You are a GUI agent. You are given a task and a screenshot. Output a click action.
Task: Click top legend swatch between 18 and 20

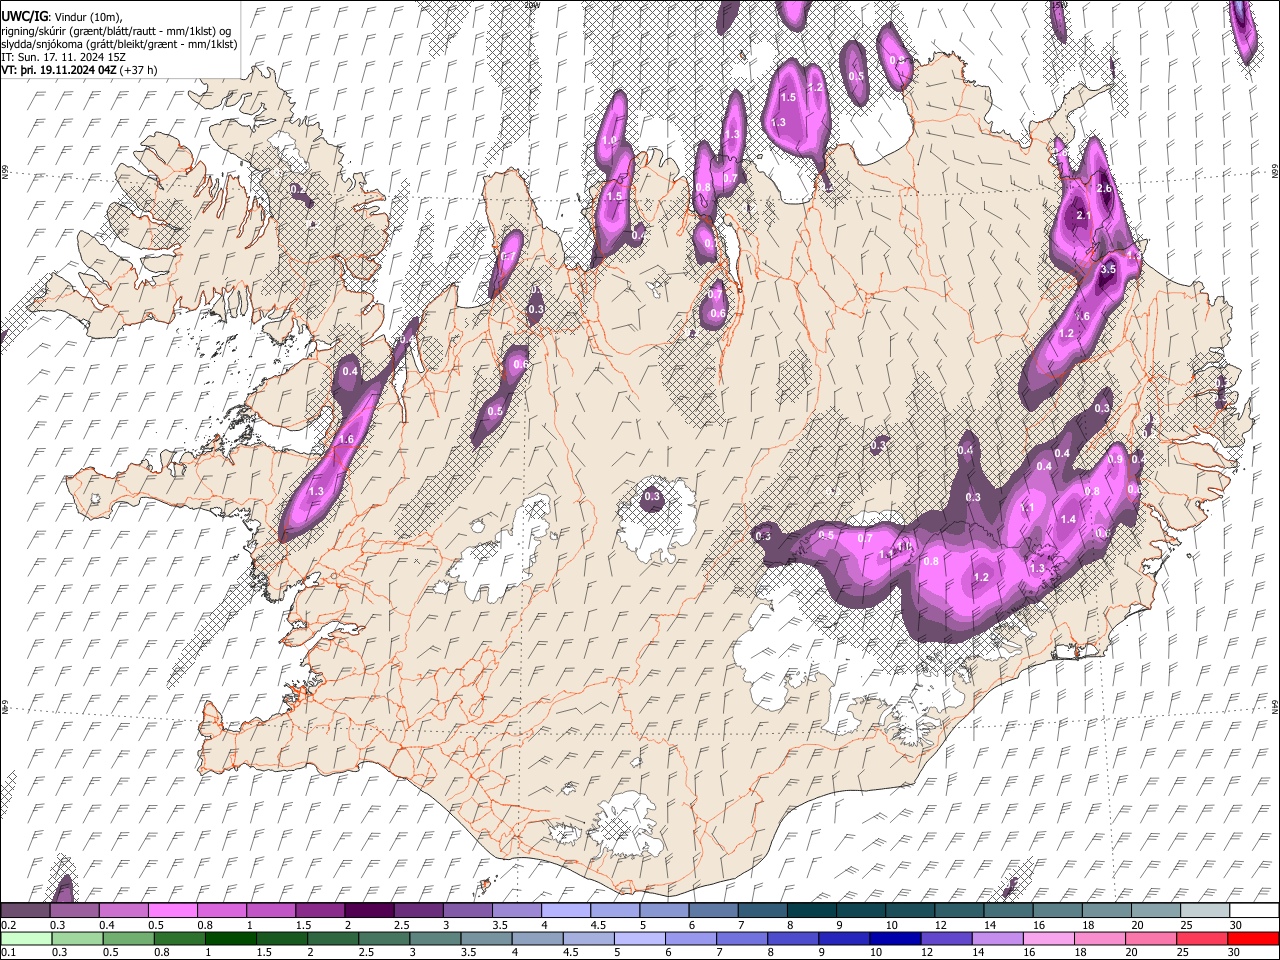tap(1106, 910)
